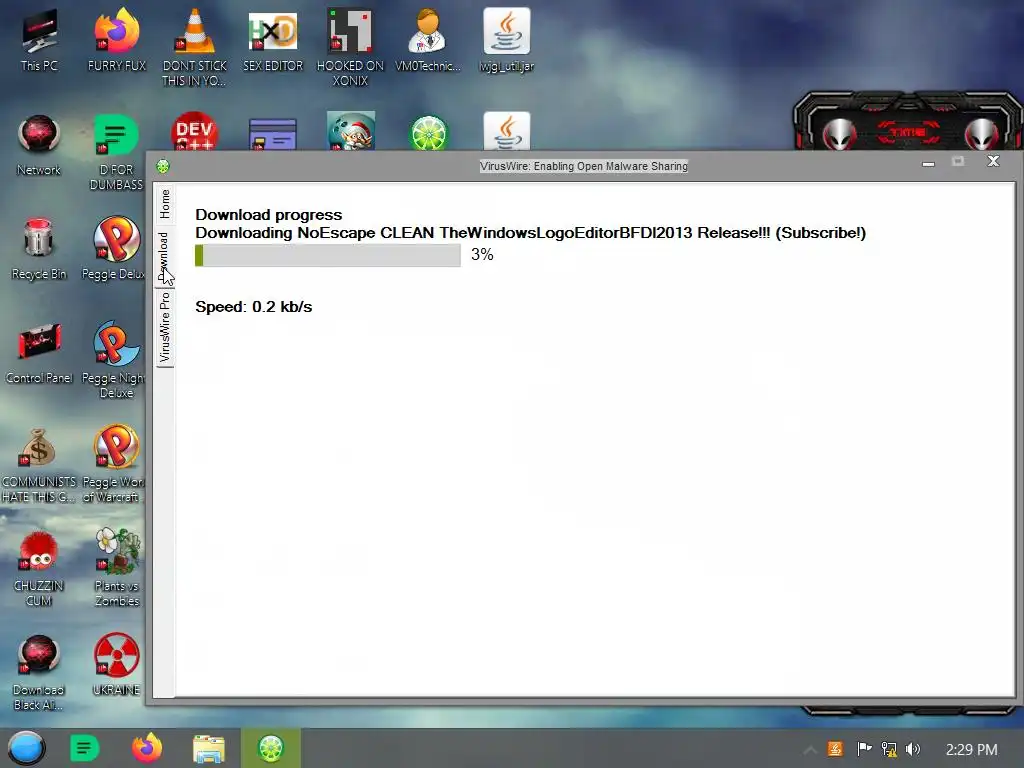Open the HOOKED ON XONIX icon

[x=350, y=47]
